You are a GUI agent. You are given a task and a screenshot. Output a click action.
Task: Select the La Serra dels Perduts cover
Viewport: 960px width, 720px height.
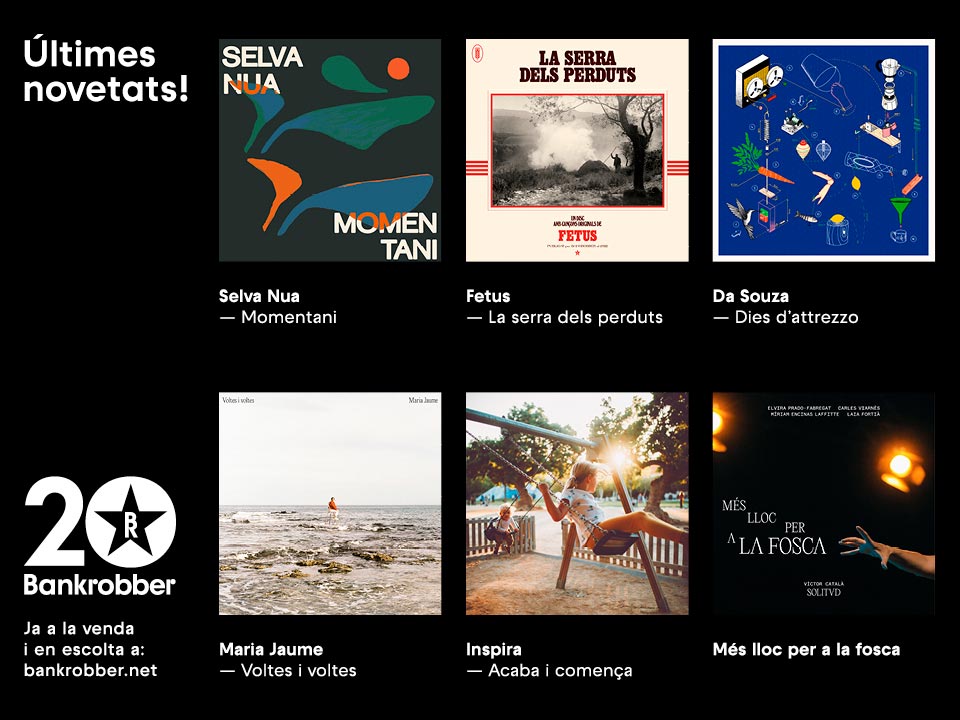point(577,150)
